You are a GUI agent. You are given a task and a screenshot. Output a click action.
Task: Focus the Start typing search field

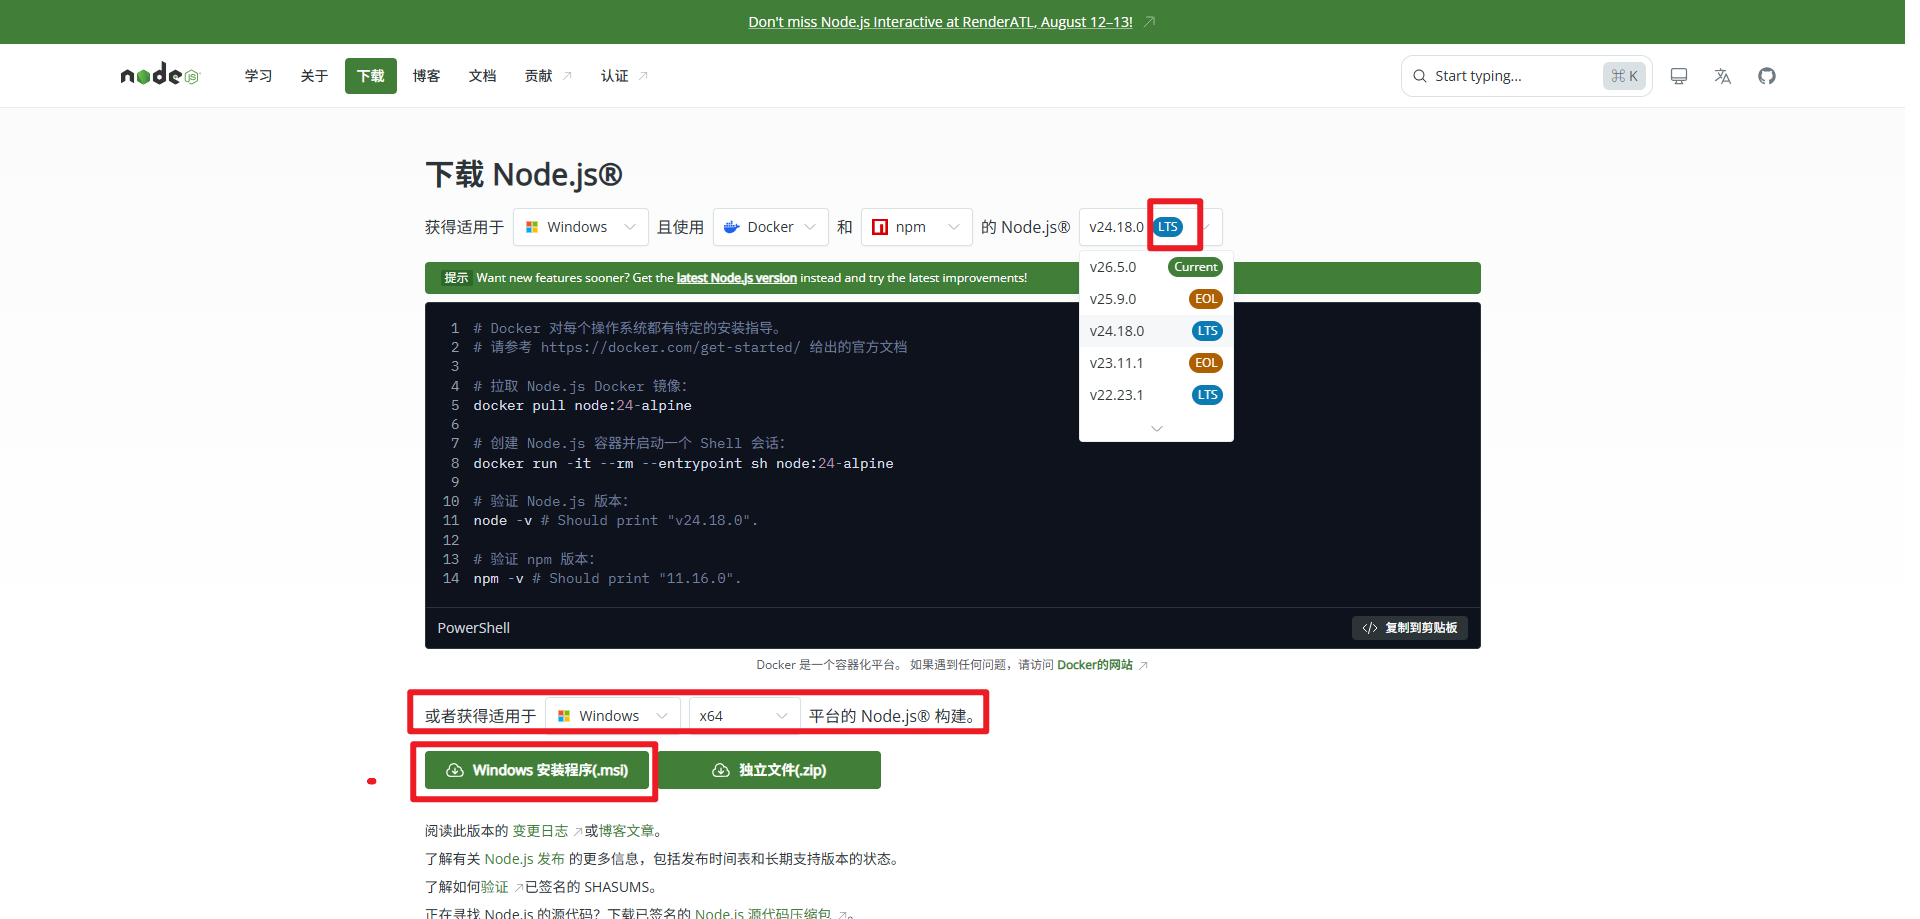1526,76
